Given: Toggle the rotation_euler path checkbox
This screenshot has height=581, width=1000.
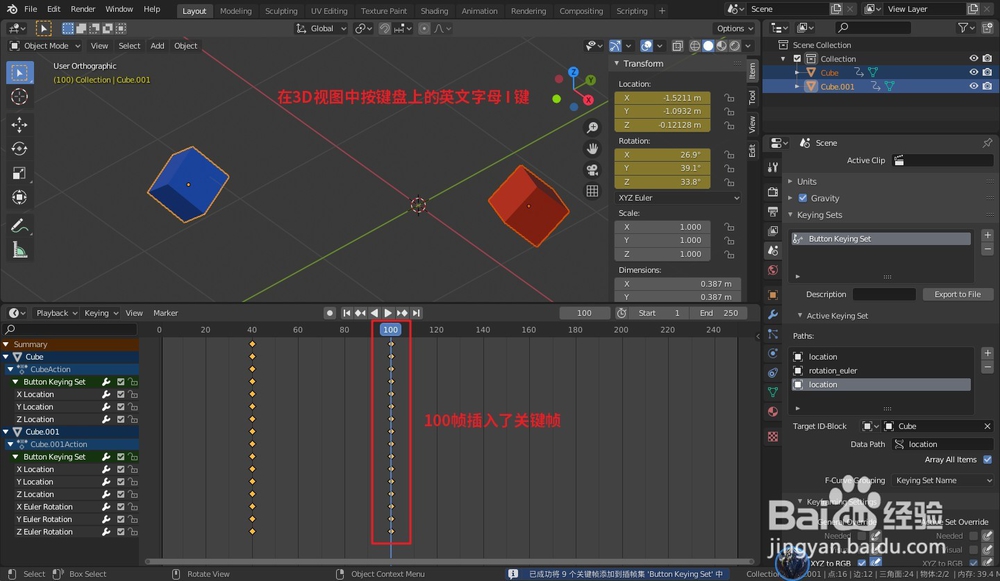Looking at the screenshot, I should click(798, 371).
